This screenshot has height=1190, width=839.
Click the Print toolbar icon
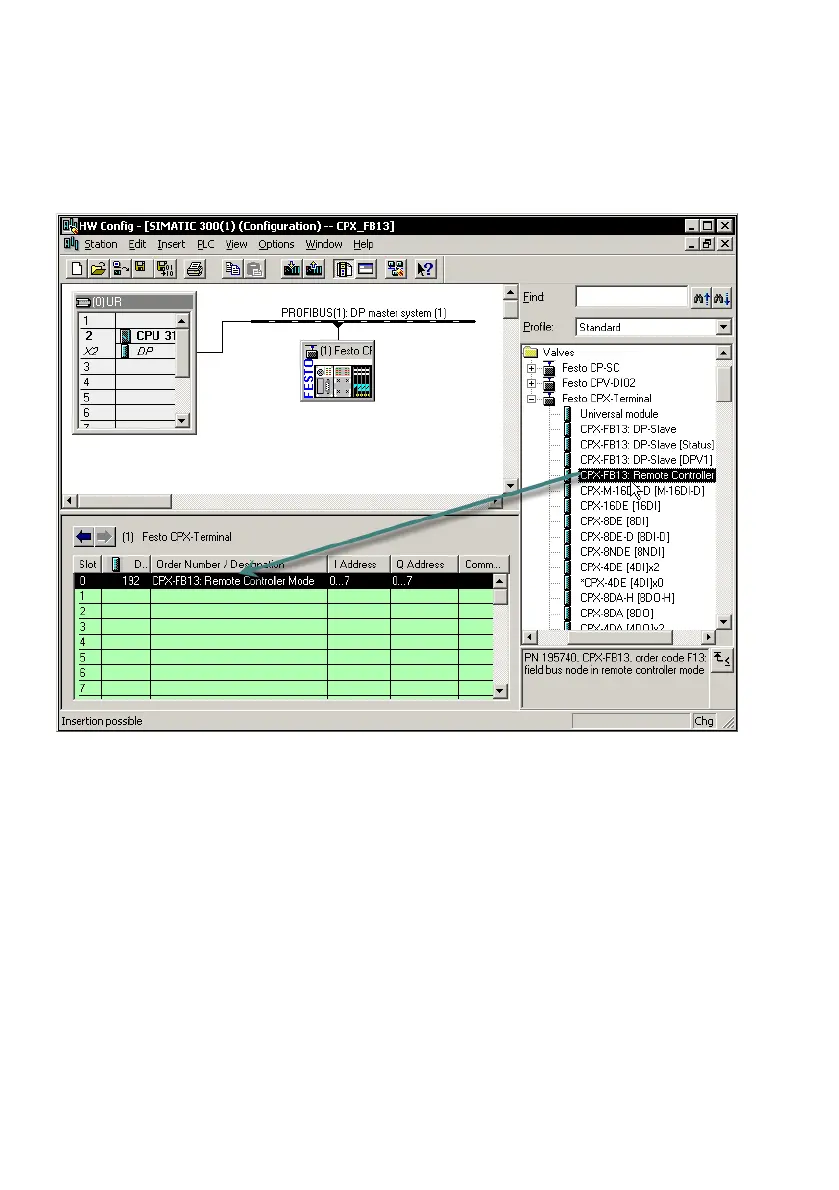point(195,269)
